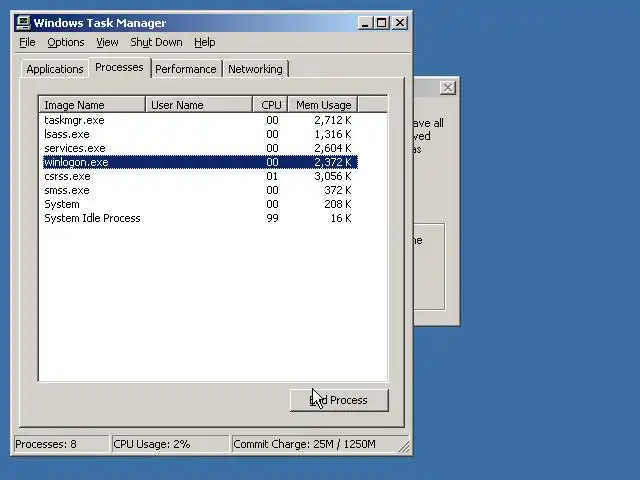
Task: Select the taskmgr.exe process row
Action: (200, 120)
